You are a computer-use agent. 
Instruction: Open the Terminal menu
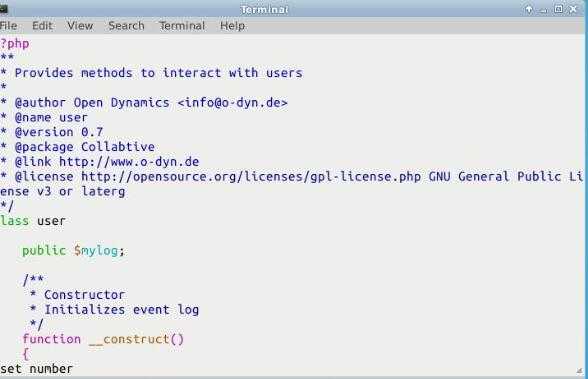coord(182,26)
